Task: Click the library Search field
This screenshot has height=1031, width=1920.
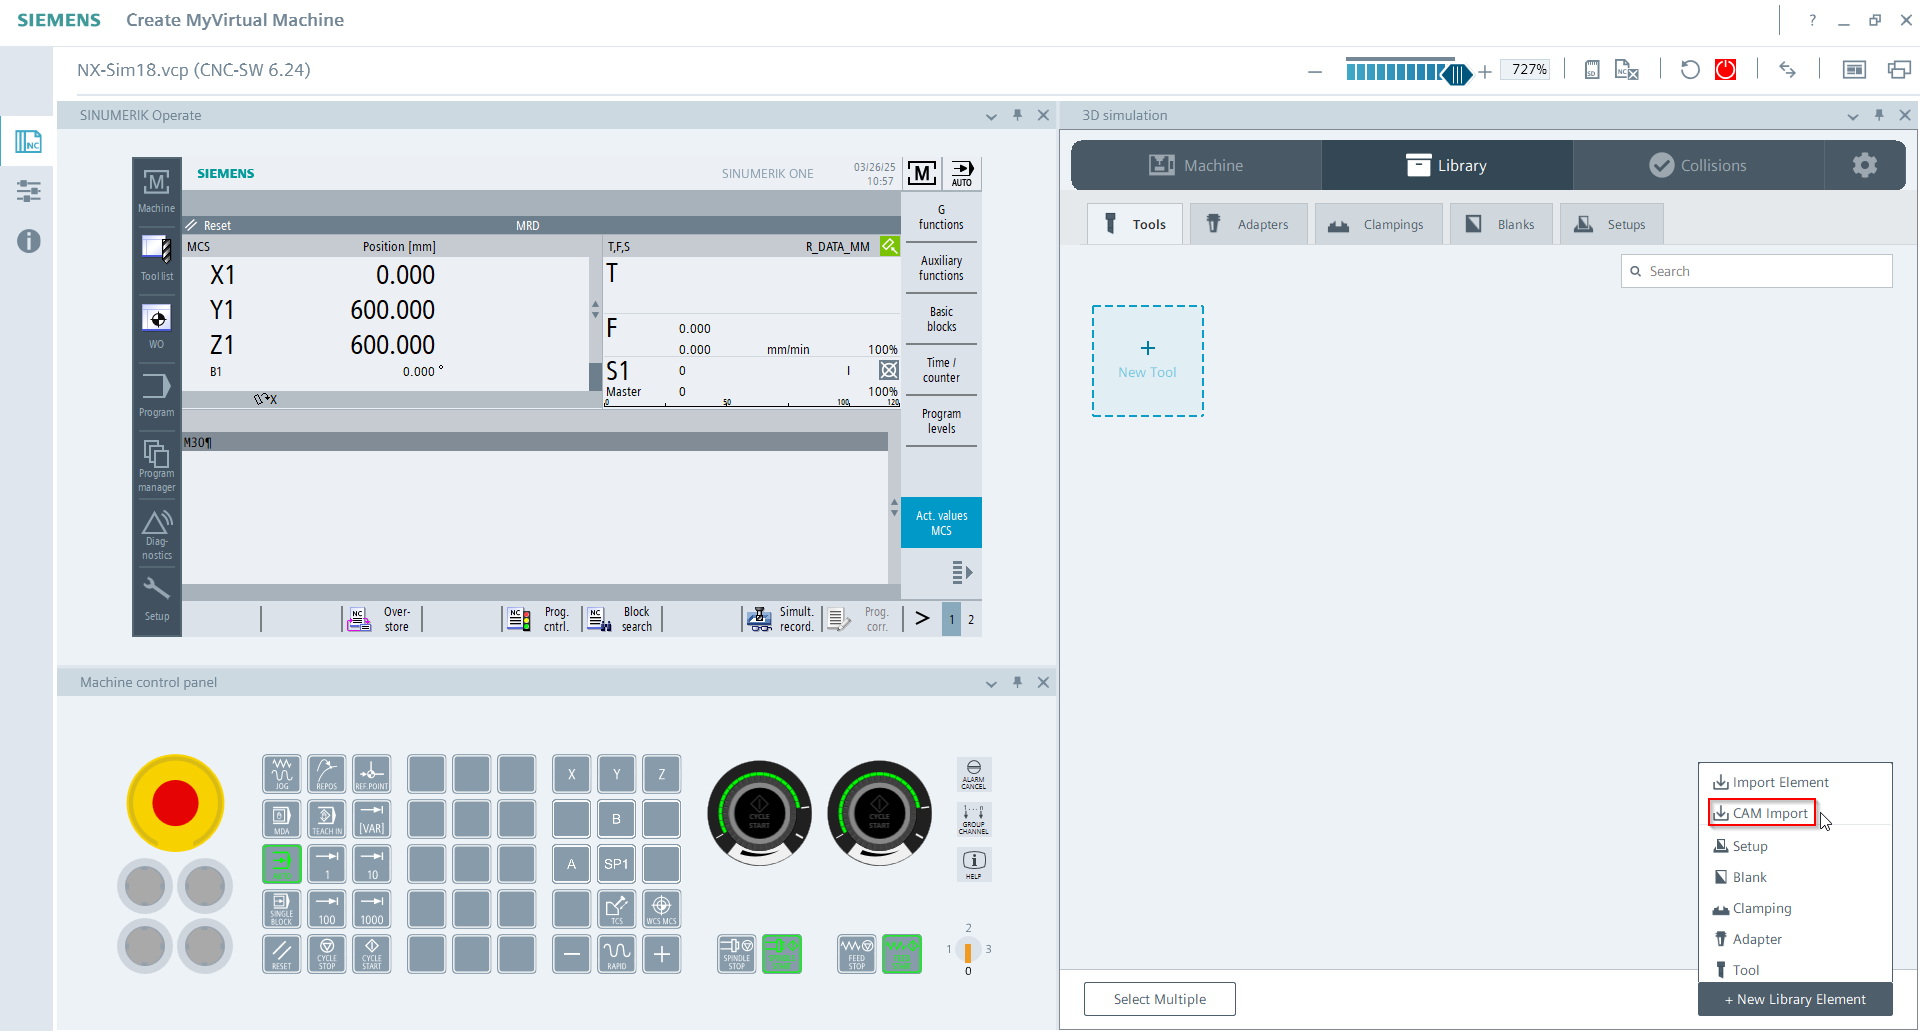Action: (1757, 270)
